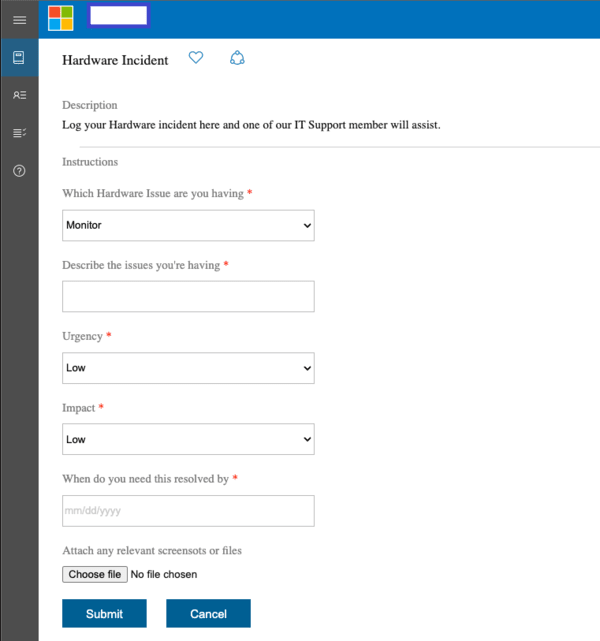Viewport: 600px width, 641px height.
Task: Expand the Which Hardware Issue dropdown
Action: point(188,225)
